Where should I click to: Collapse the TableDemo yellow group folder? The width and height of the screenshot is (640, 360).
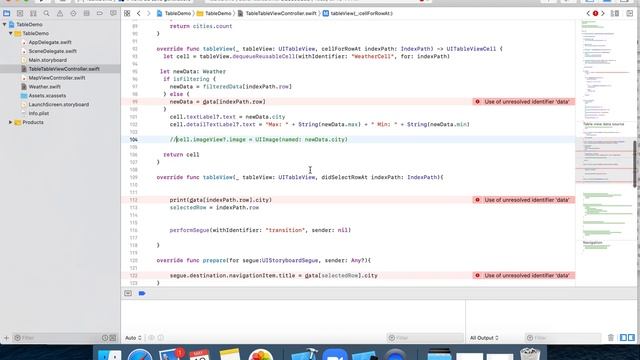11,33
